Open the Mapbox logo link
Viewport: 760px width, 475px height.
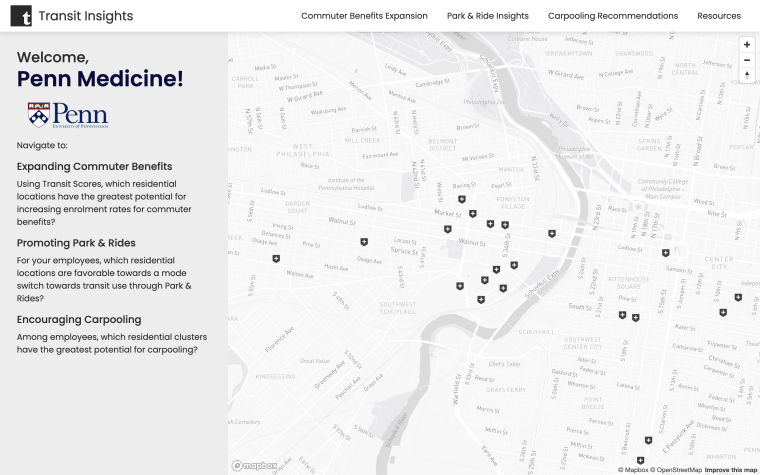254,466
